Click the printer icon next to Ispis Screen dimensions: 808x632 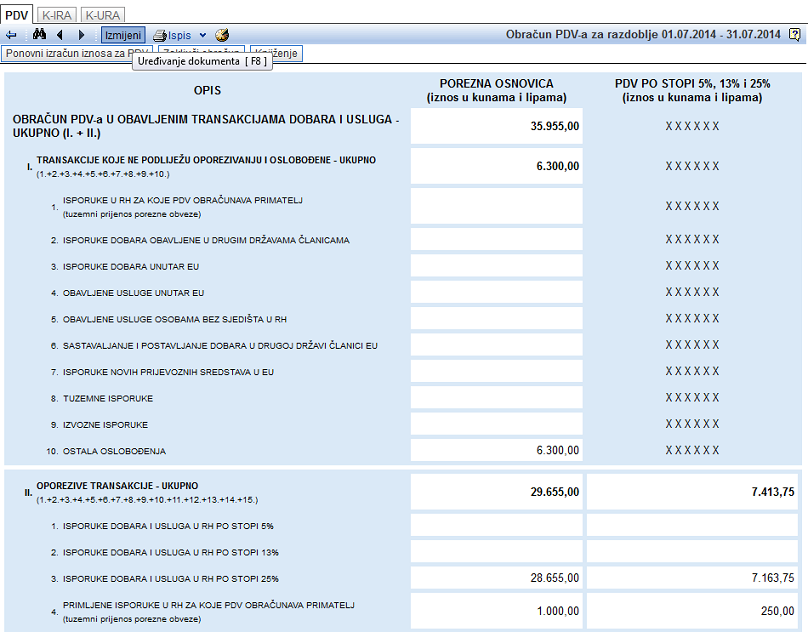[160, 36]
